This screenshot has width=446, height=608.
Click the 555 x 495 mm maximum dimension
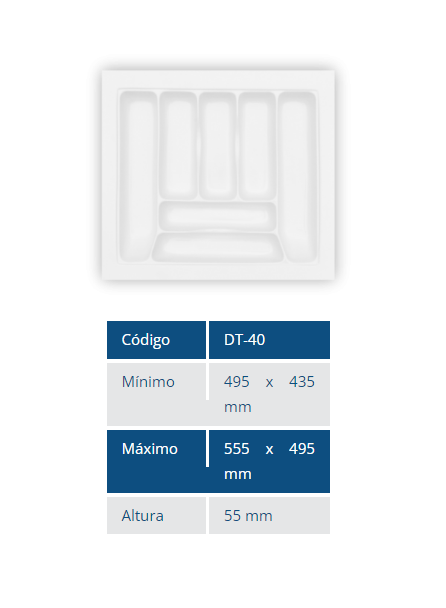(x=270, y=461)
